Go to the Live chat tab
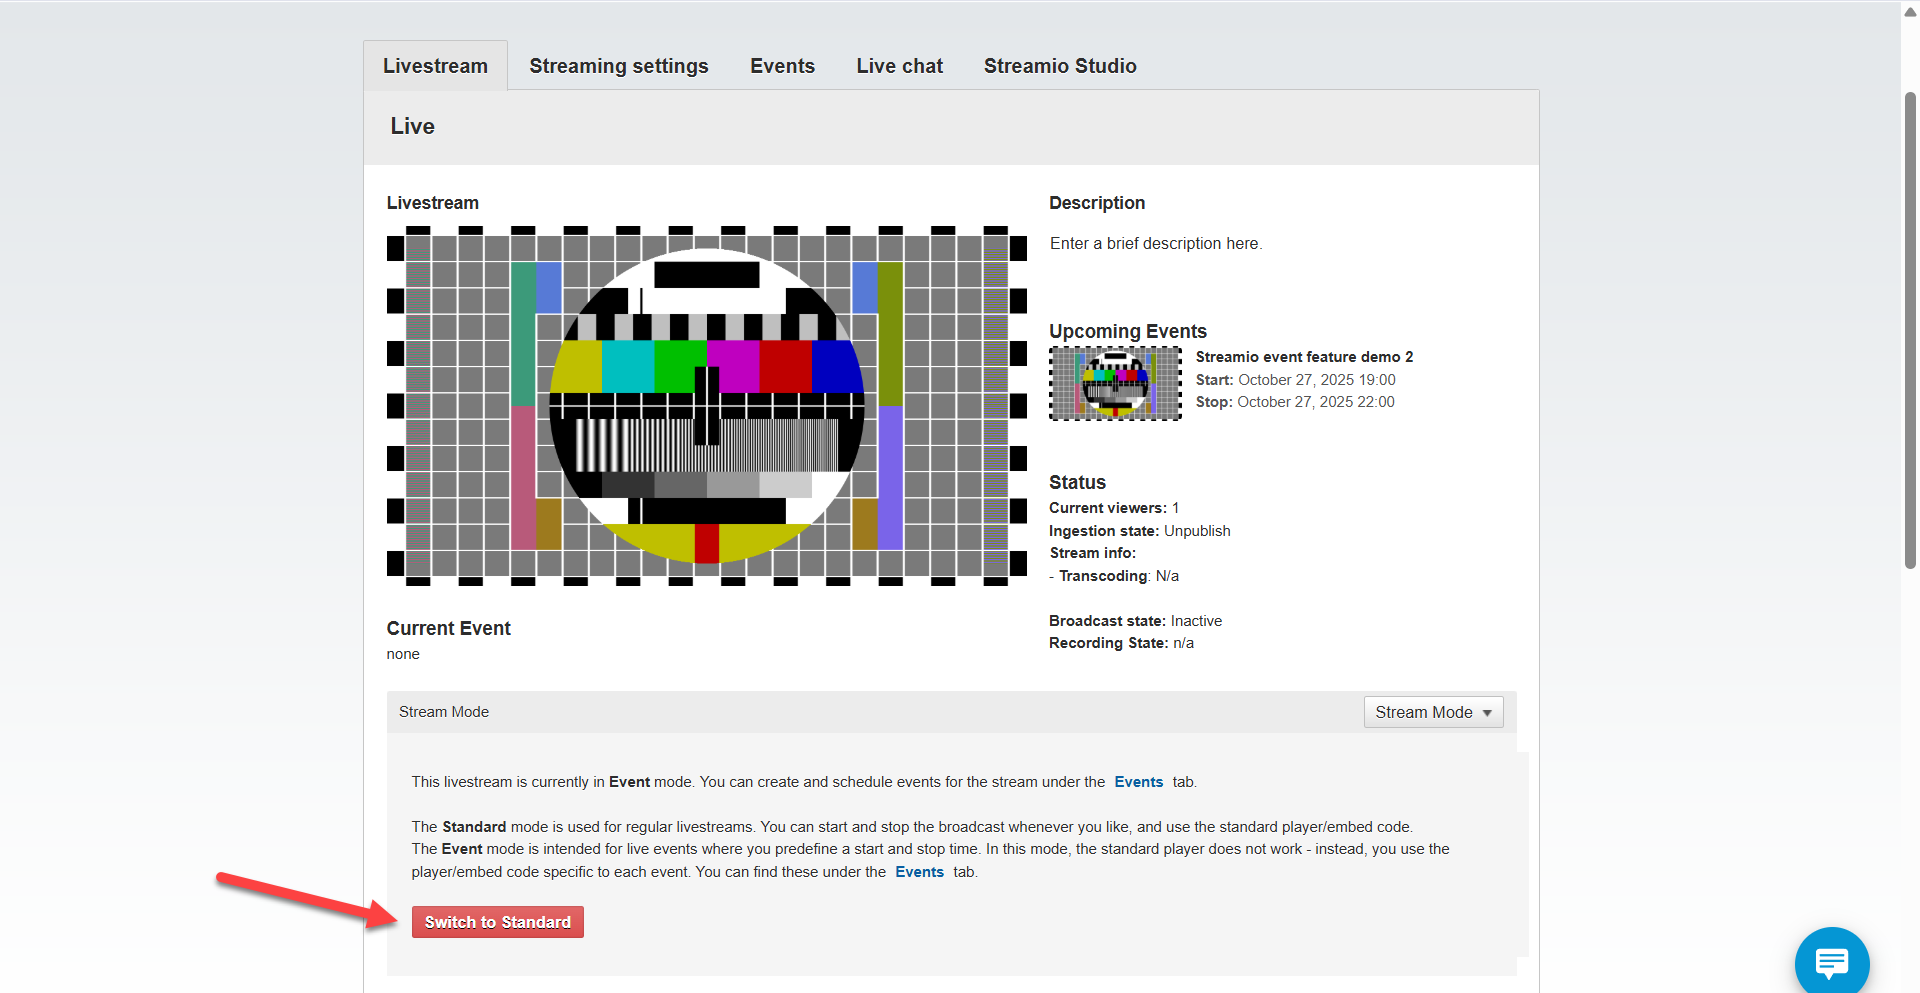Screen dimensions: 1920x993 [899, 66]
